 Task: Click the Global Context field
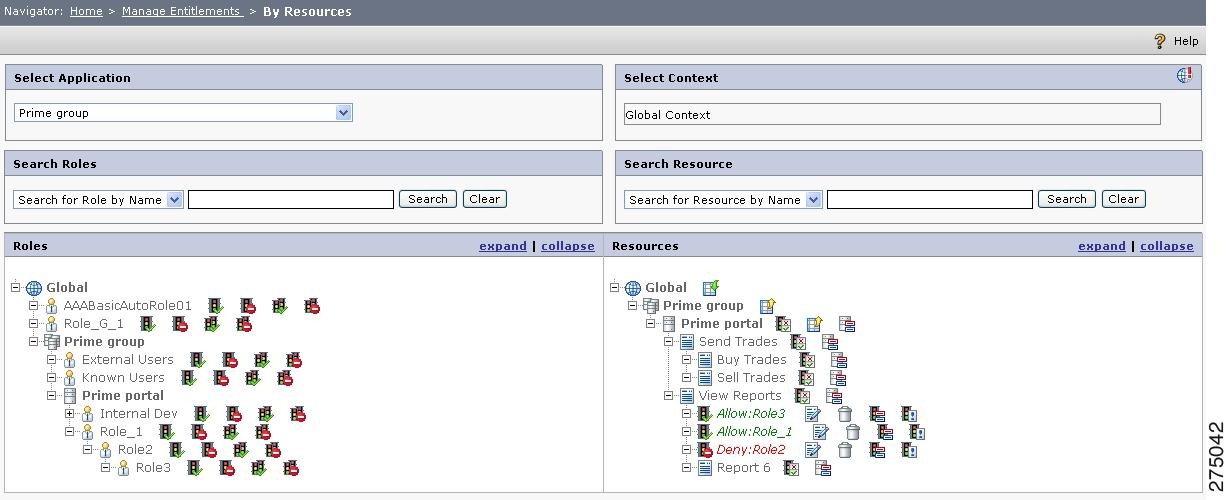coord(892,114)
